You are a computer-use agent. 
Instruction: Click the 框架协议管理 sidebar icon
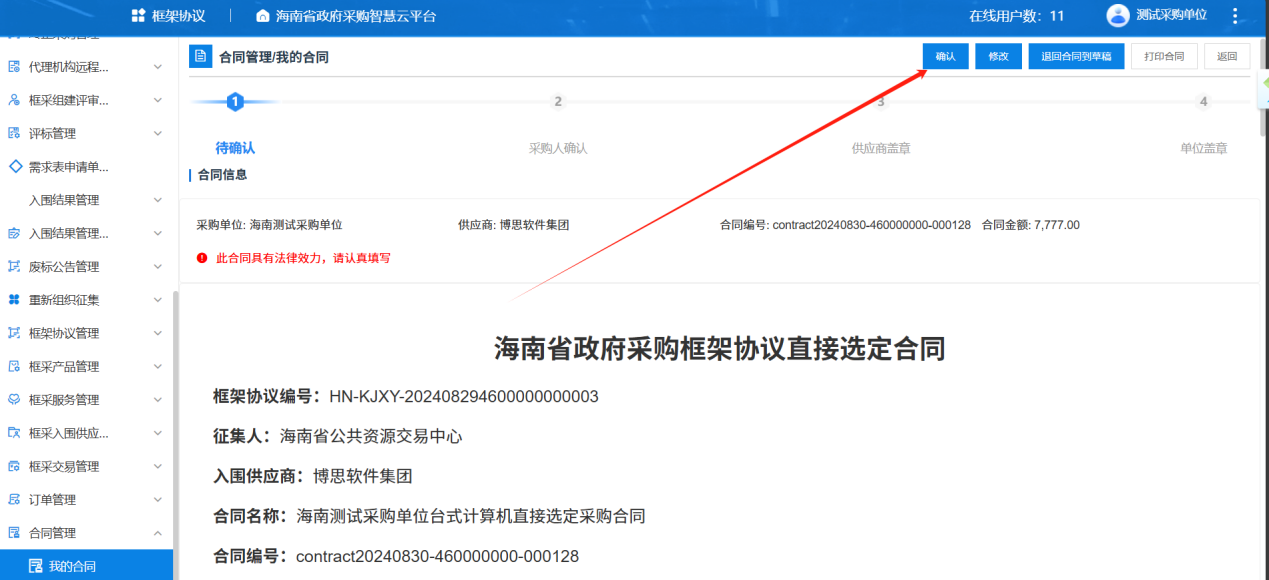(x=14, y=333)
